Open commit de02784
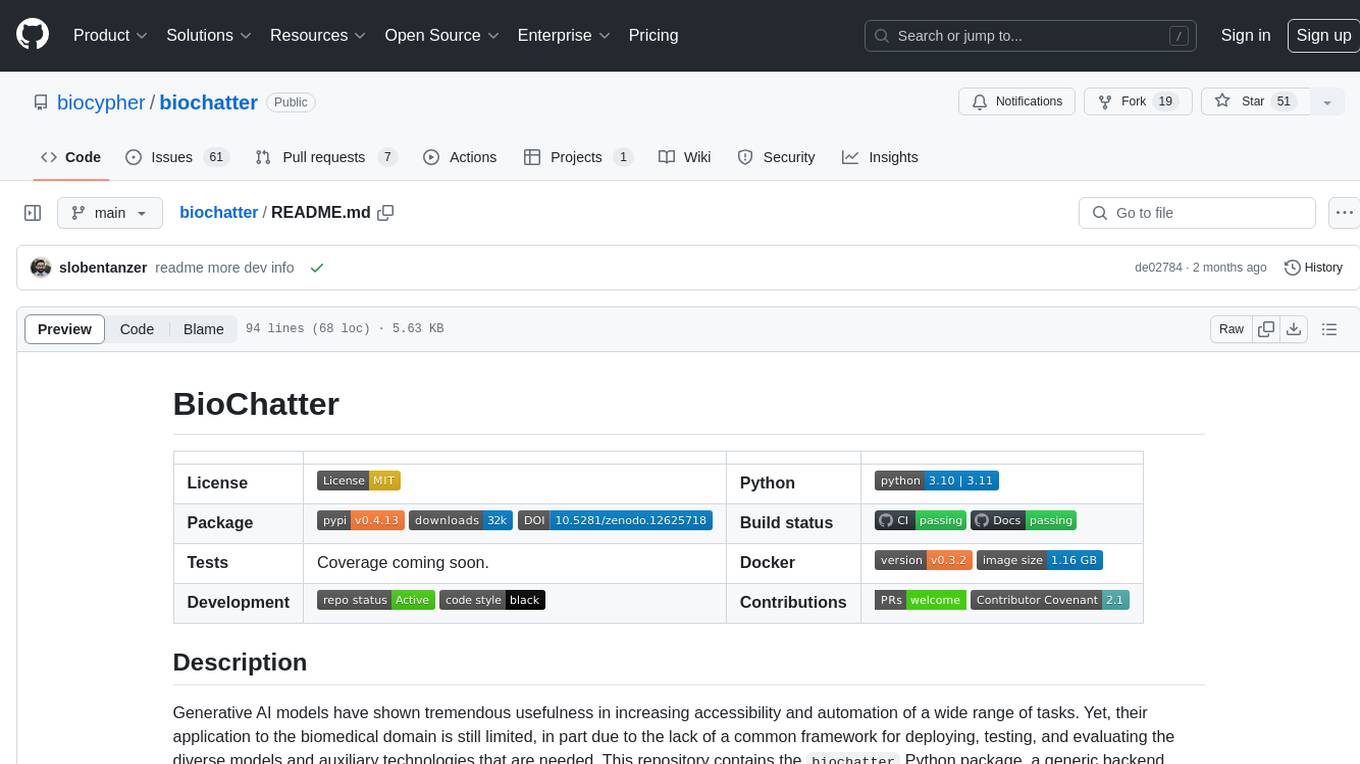Viewport: 1360px width, 764px height. point(1158,268)
